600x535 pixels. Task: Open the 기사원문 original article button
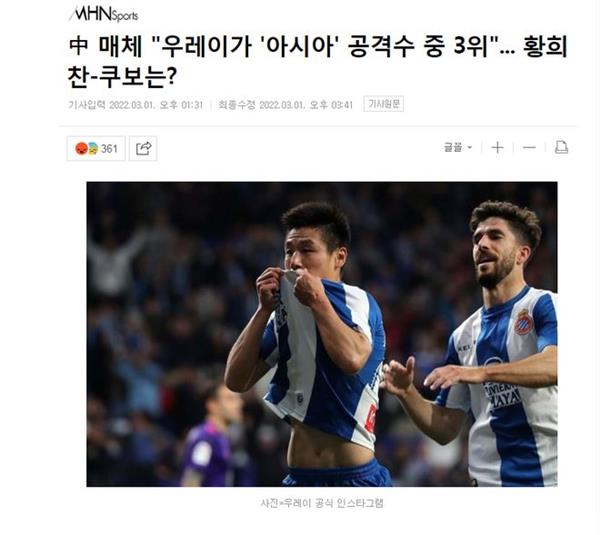(383, 104)
